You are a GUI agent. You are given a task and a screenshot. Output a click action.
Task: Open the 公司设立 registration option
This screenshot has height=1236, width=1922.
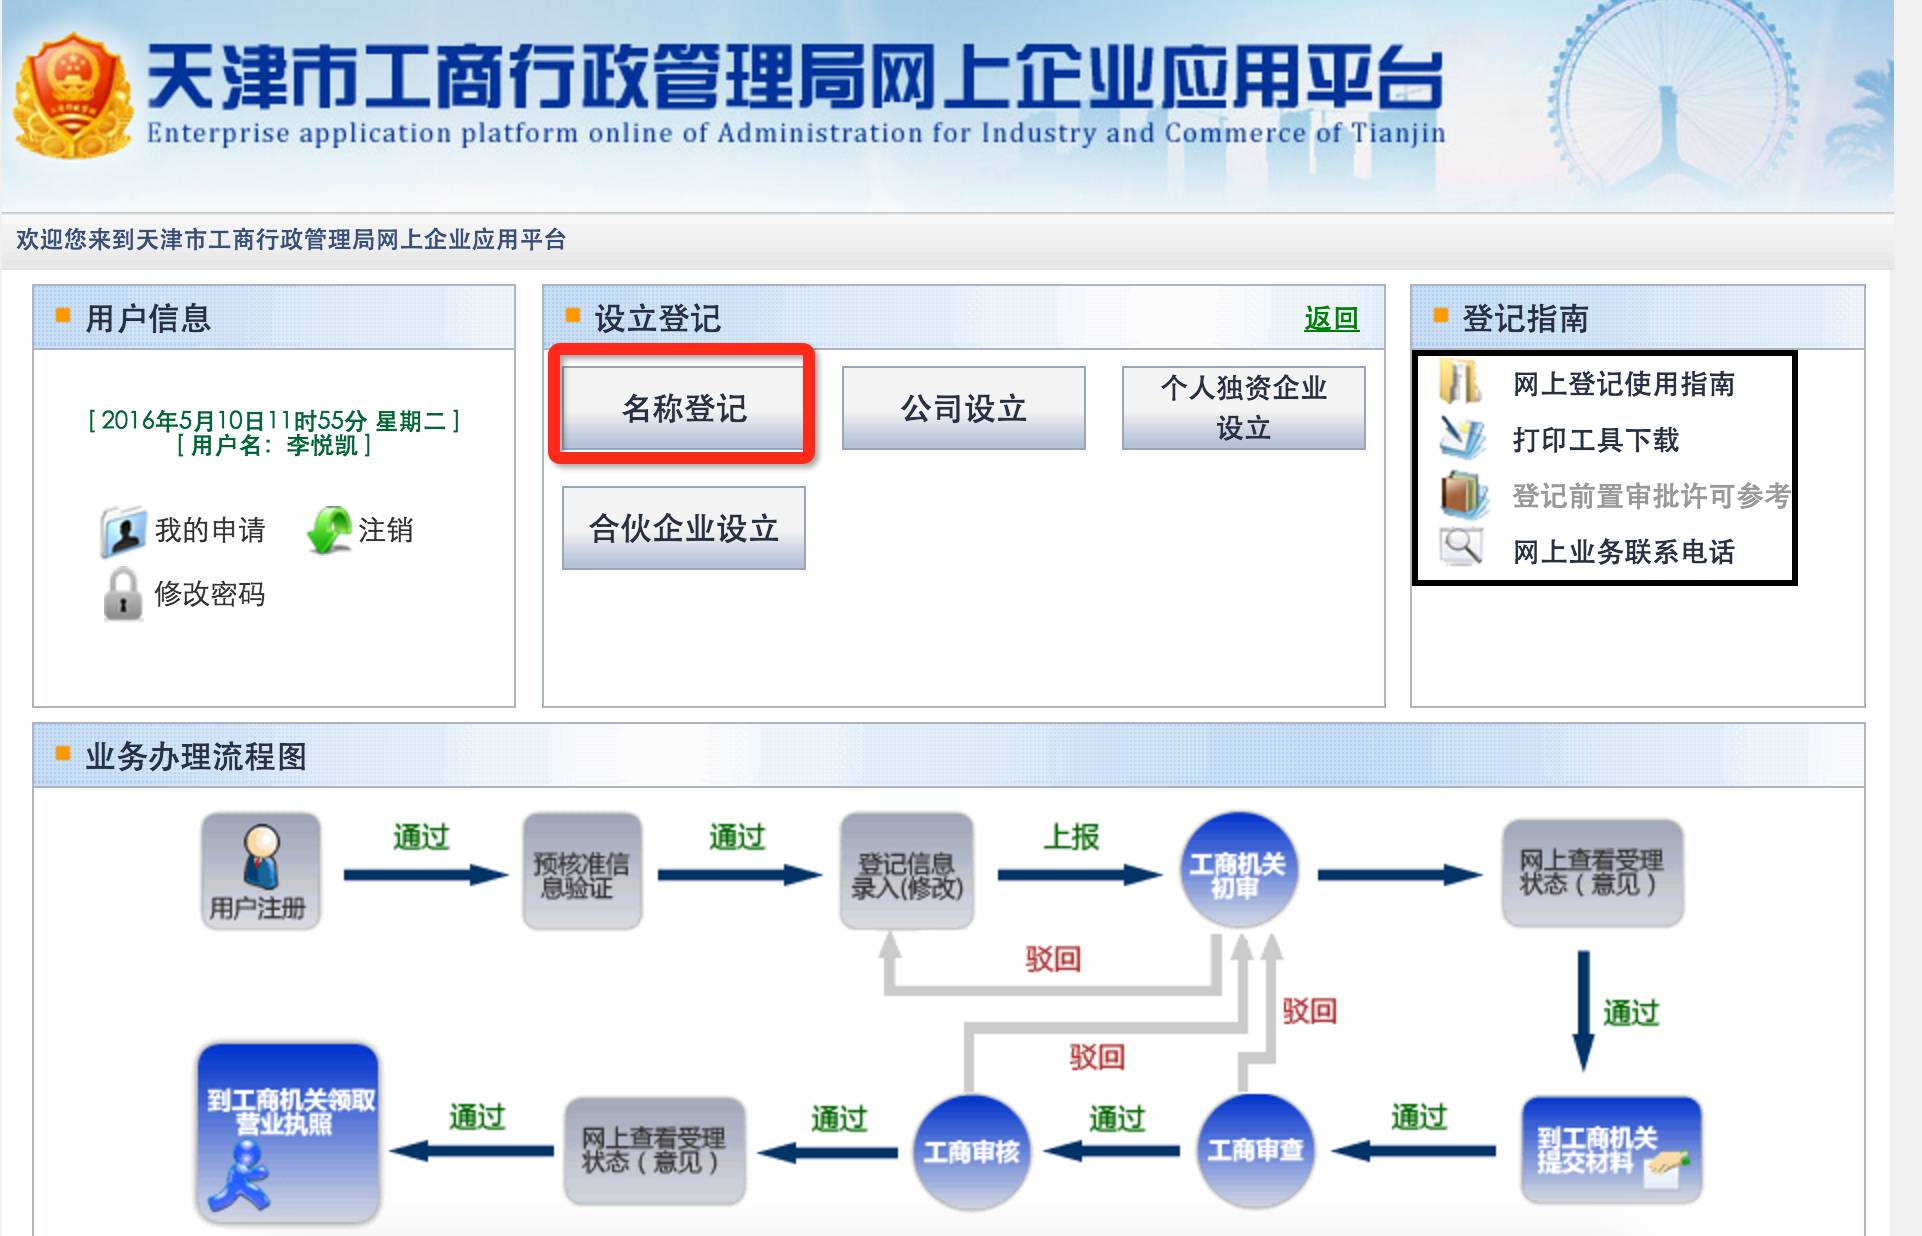963,407
